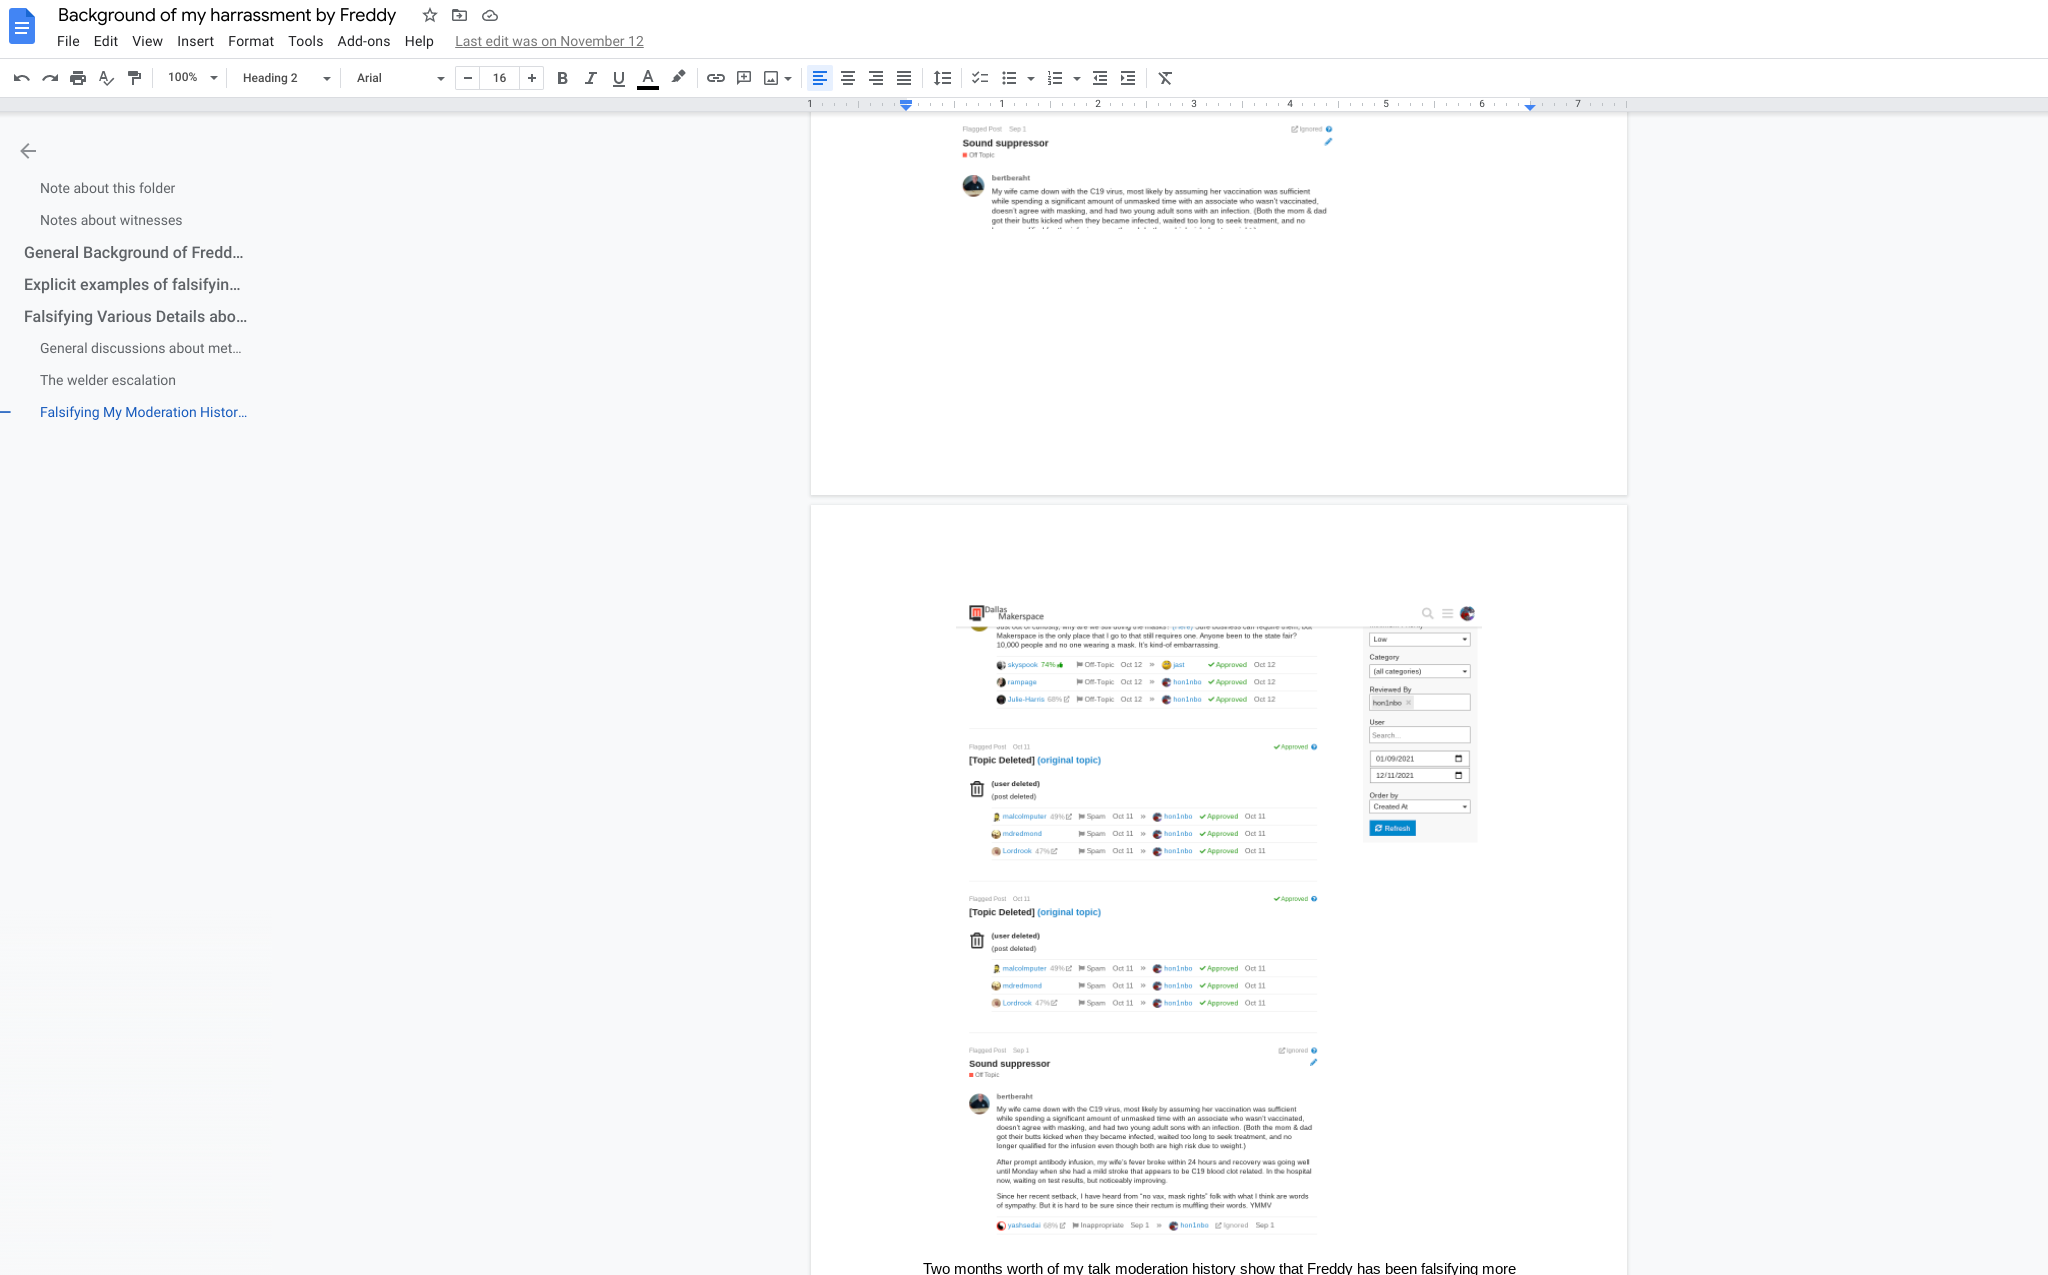
Task: Open the 100% zoom dropdown
Action: (x=192, y=78)
